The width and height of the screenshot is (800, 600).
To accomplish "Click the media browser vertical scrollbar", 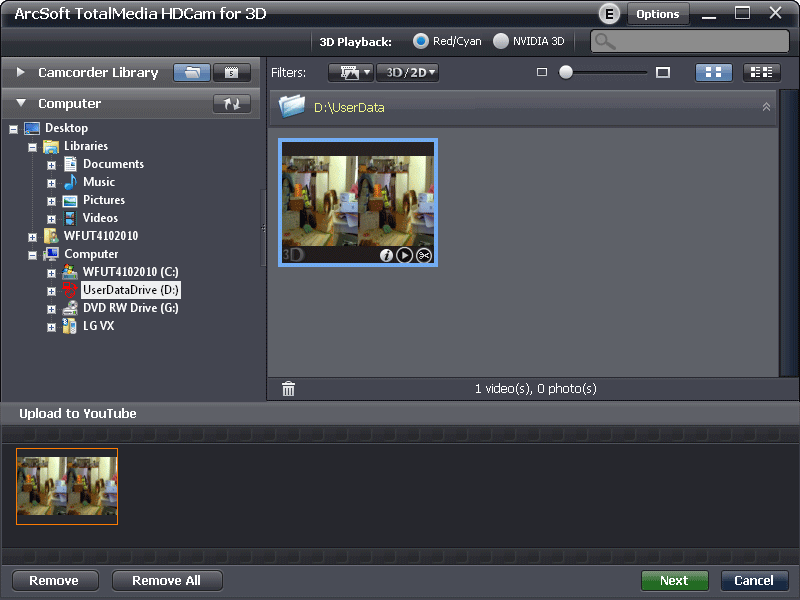I will (x=789, y=234).
